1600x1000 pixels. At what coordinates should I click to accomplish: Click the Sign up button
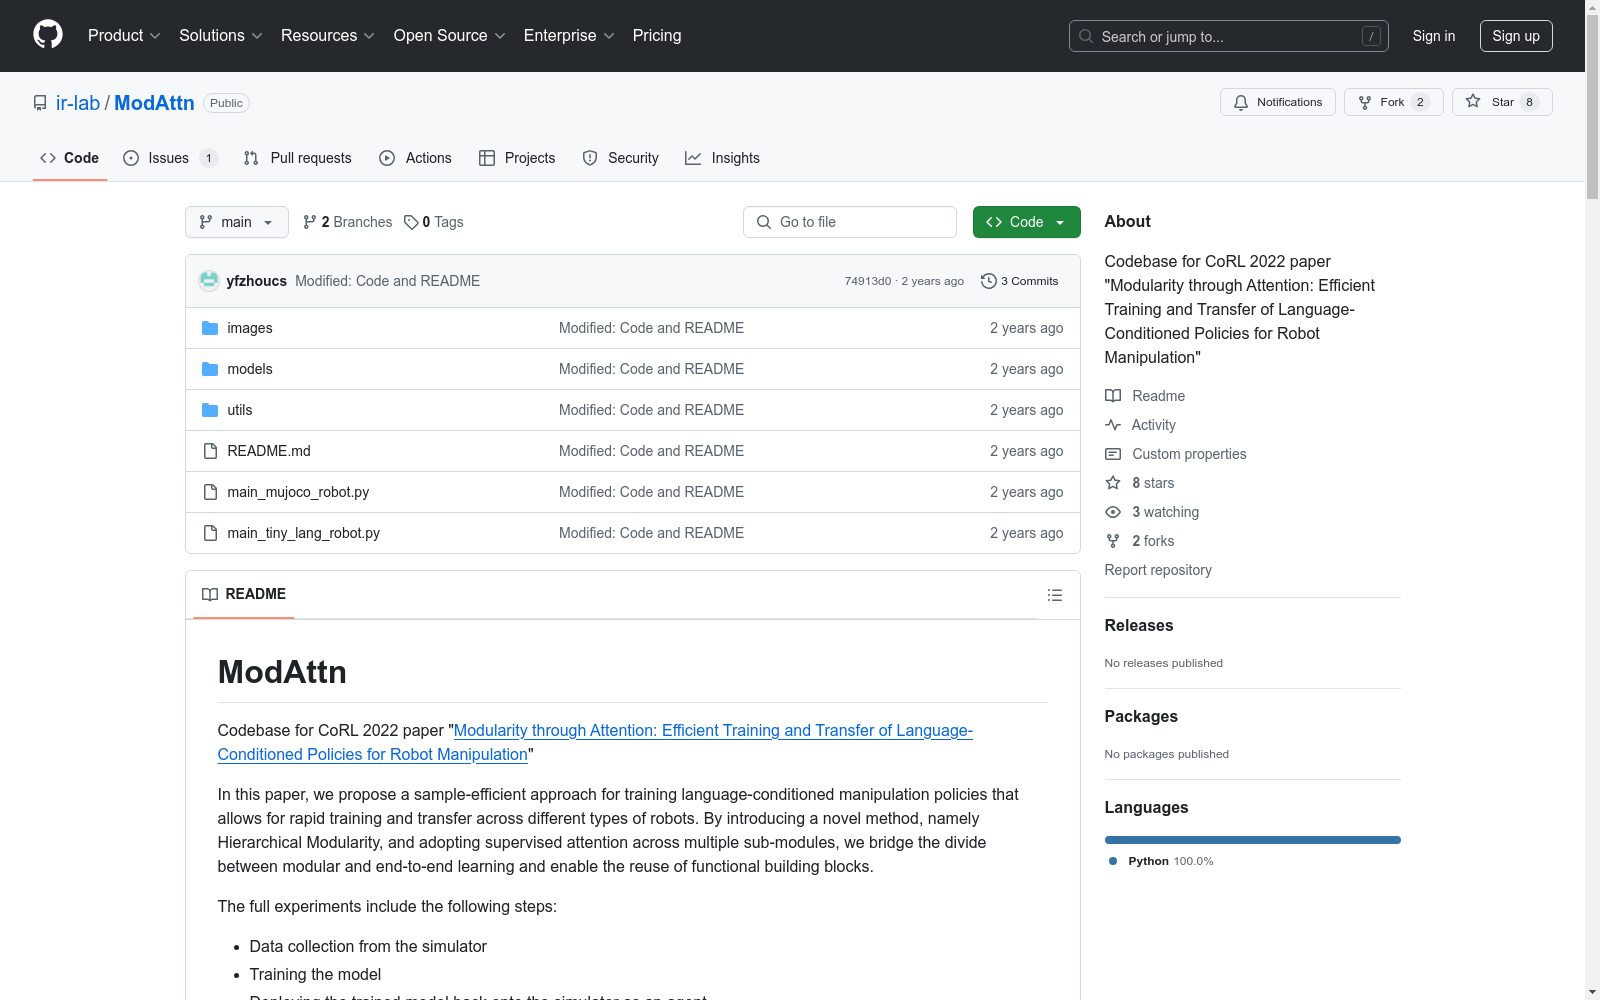[1516, 36]
